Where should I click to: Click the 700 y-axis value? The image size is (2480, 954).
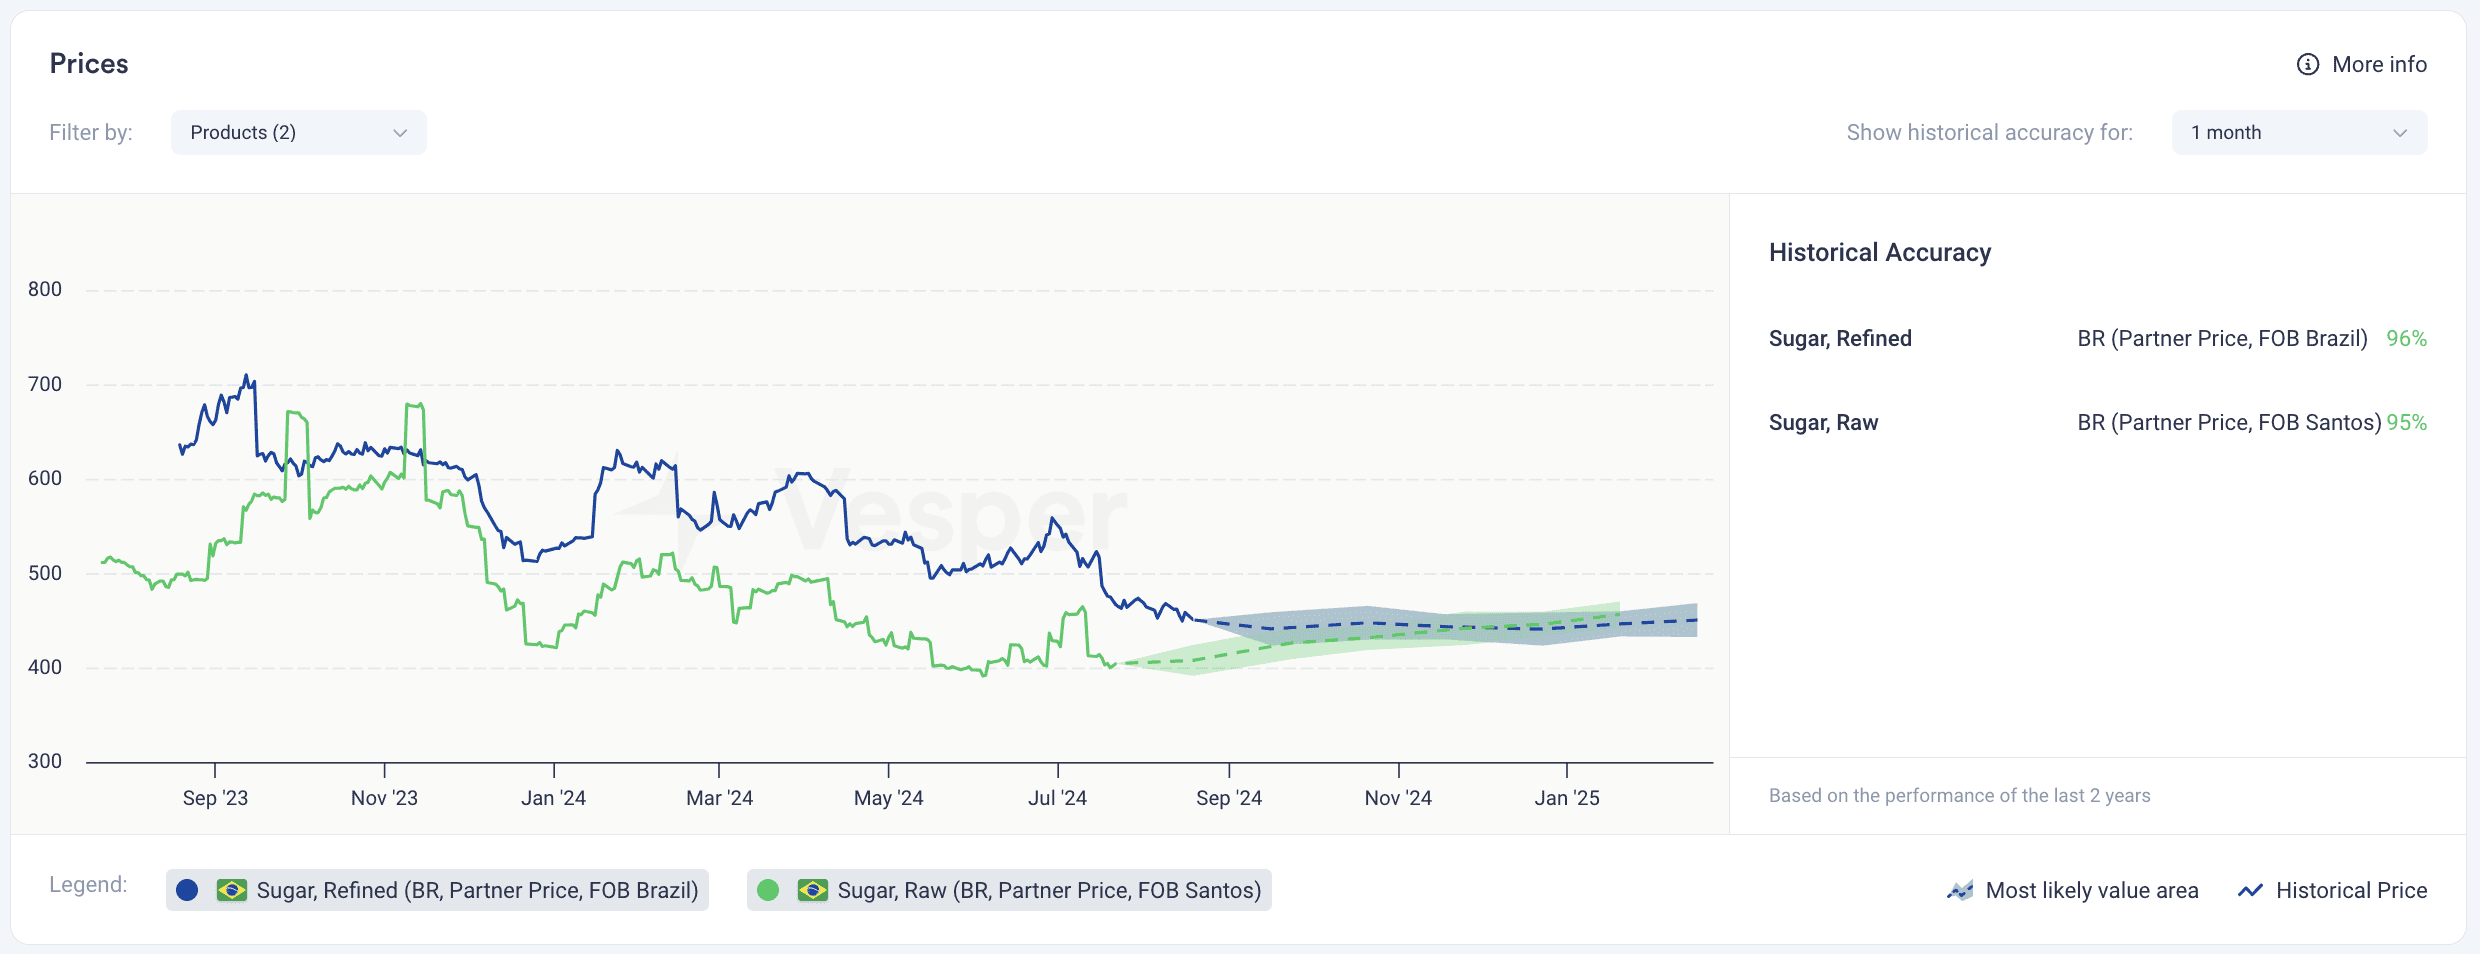(45, 384)
